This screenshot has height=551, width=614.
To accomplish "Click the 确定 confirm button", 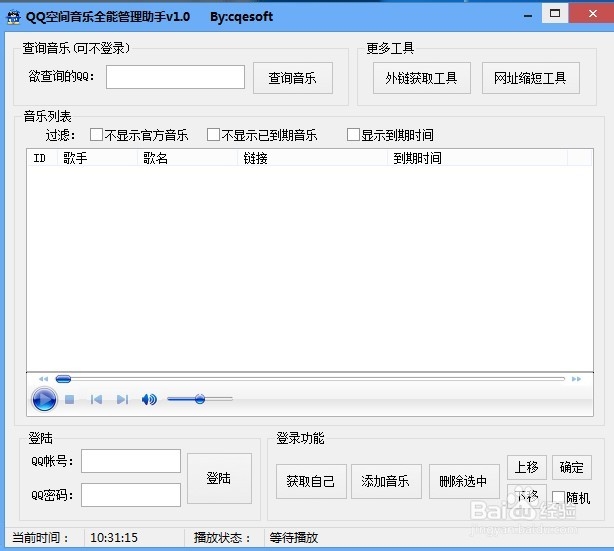I will pyautogui.click(x=571, y=468).
